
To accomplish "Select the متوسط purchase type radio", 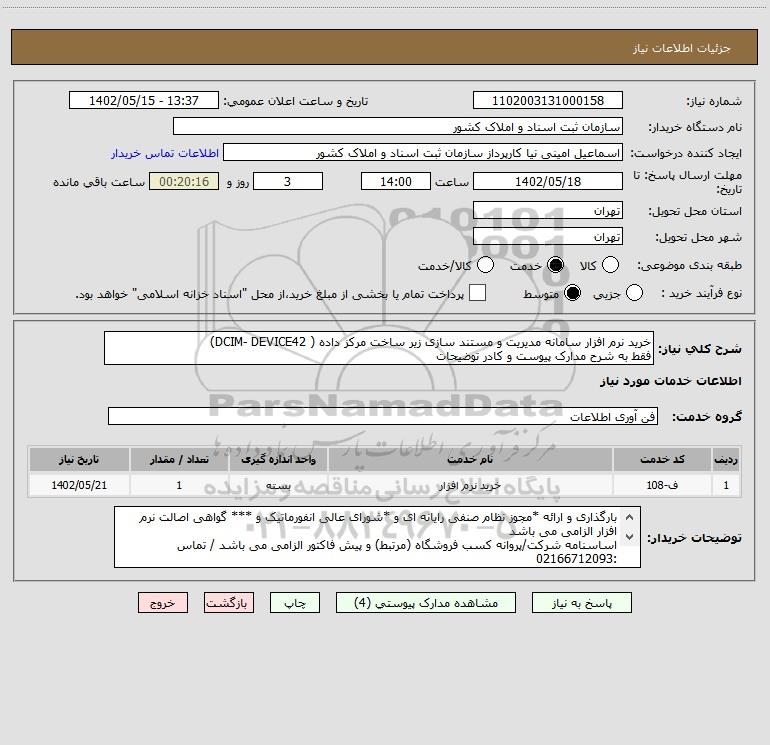I will tap(573, 293).
